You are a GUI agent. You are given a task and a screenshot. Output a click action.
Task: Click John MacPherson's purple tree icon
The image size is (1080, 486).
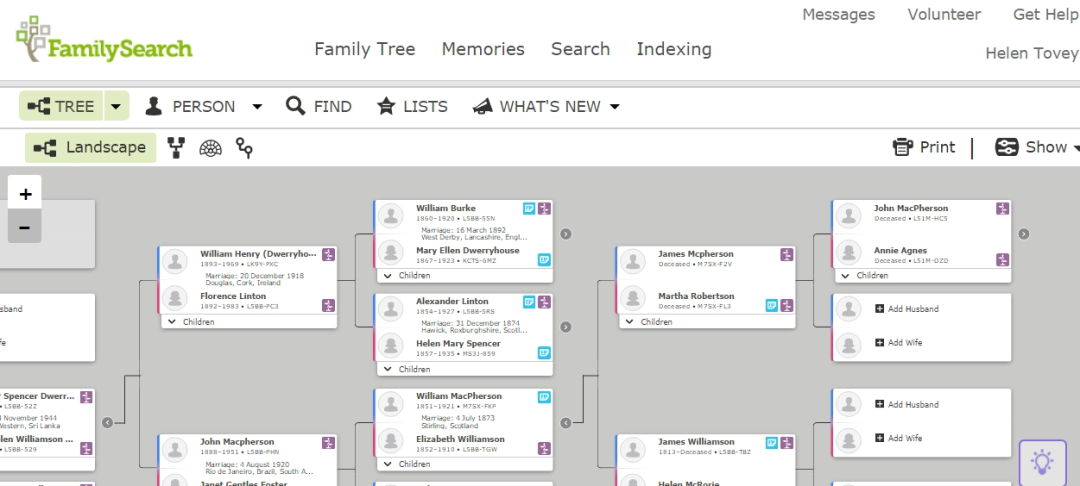(1002, 208)
